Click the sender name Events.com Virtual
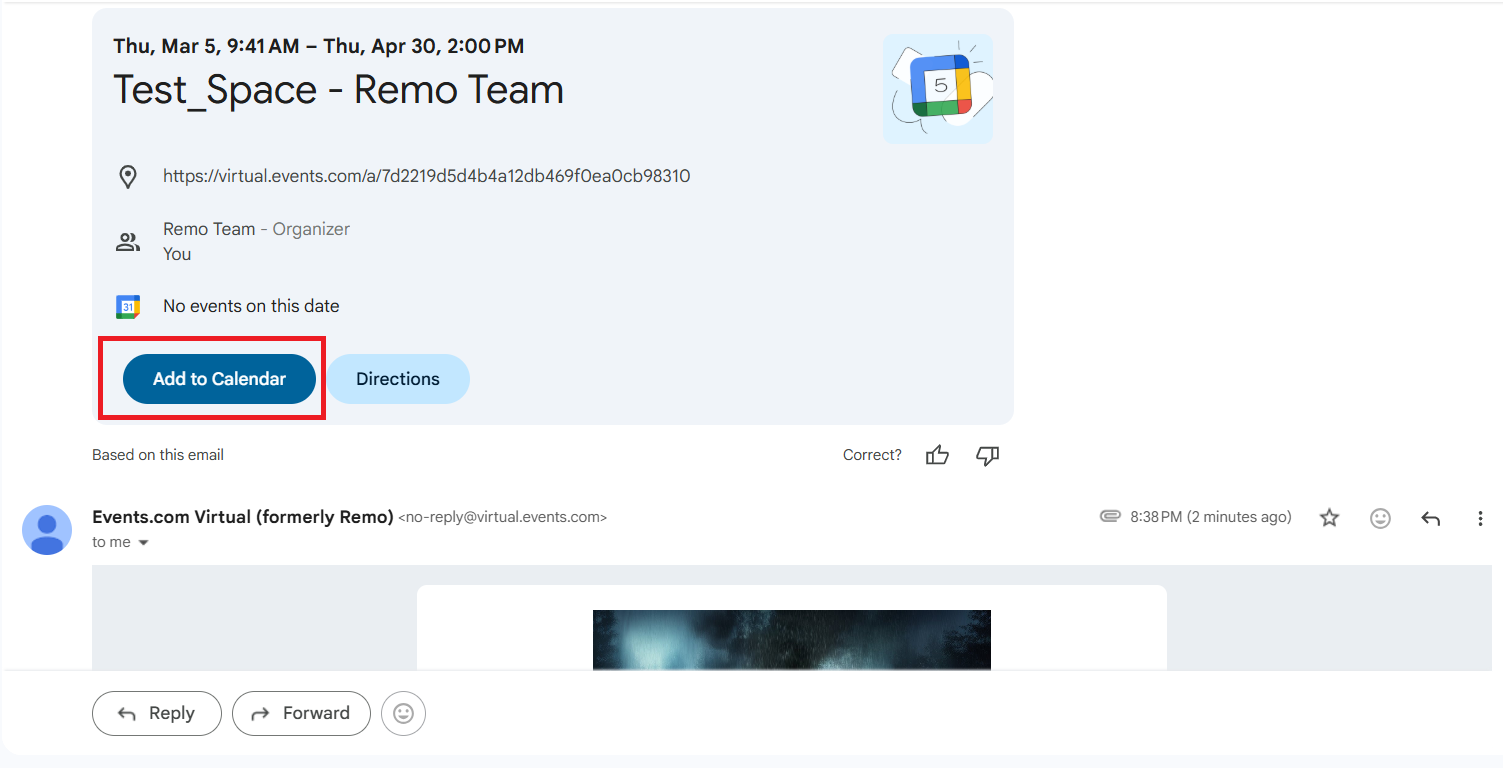The height and width of the screenshot is (768, 1503). coord(240,516)
